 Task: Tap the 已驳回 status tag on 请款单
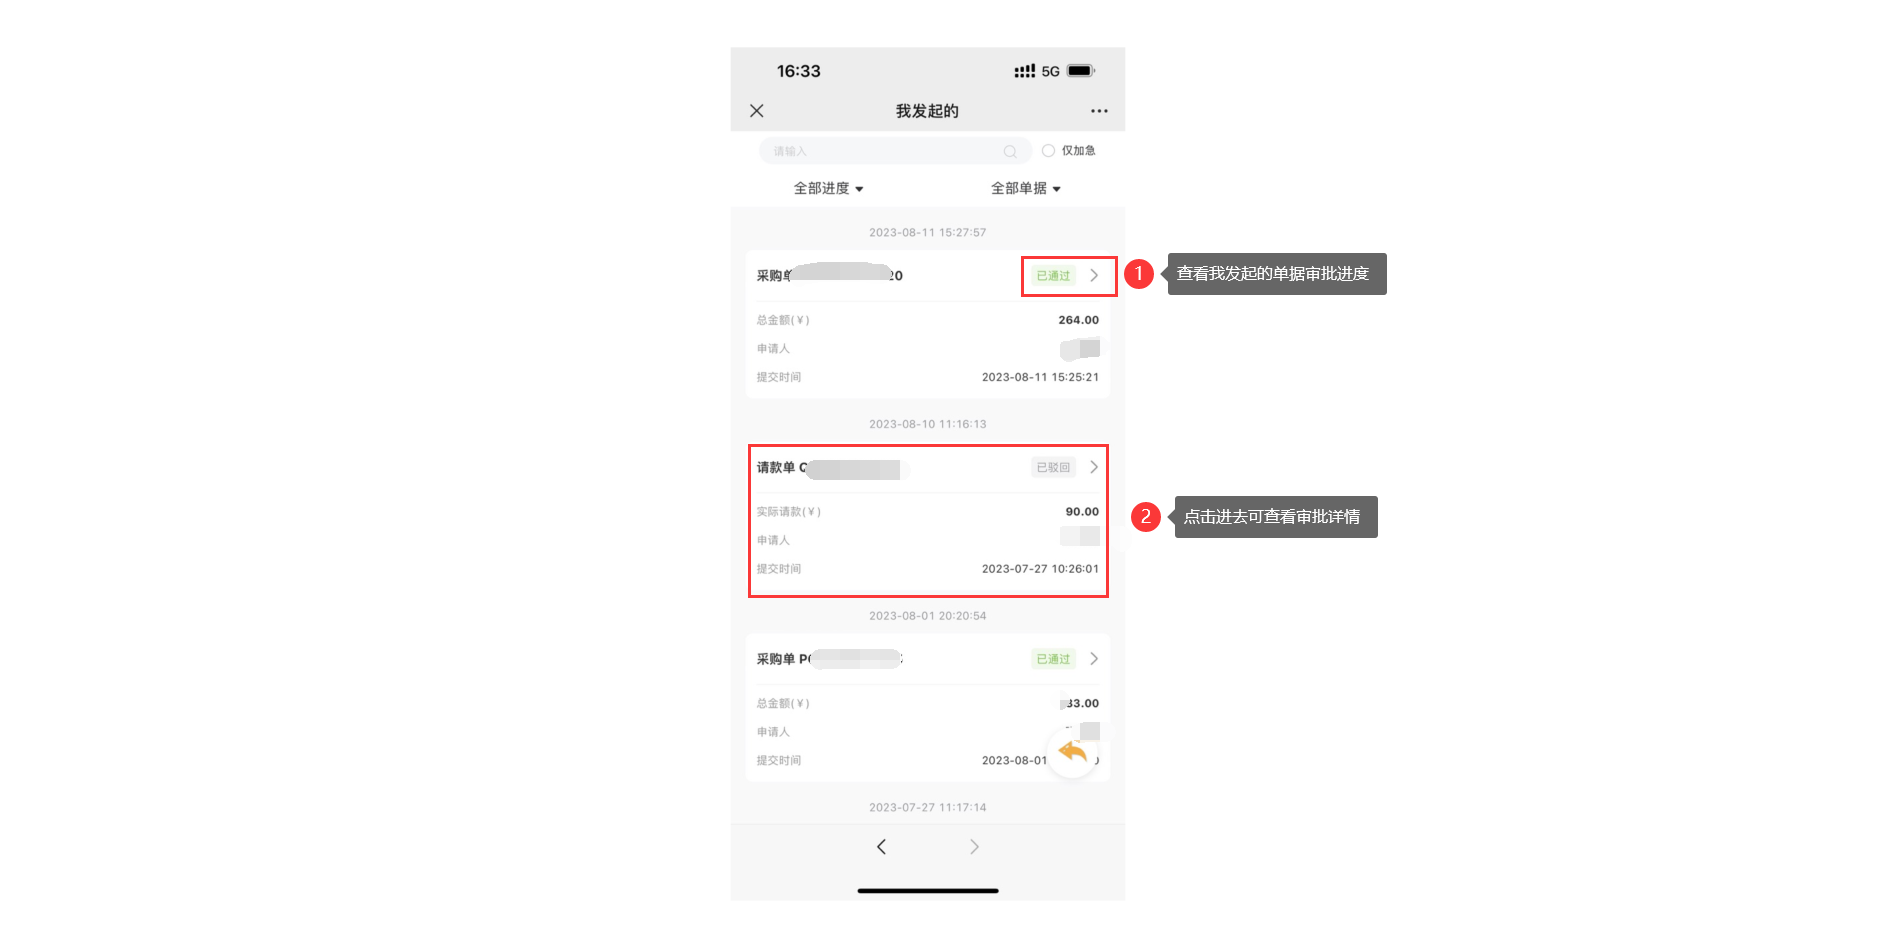(1053, 468)
